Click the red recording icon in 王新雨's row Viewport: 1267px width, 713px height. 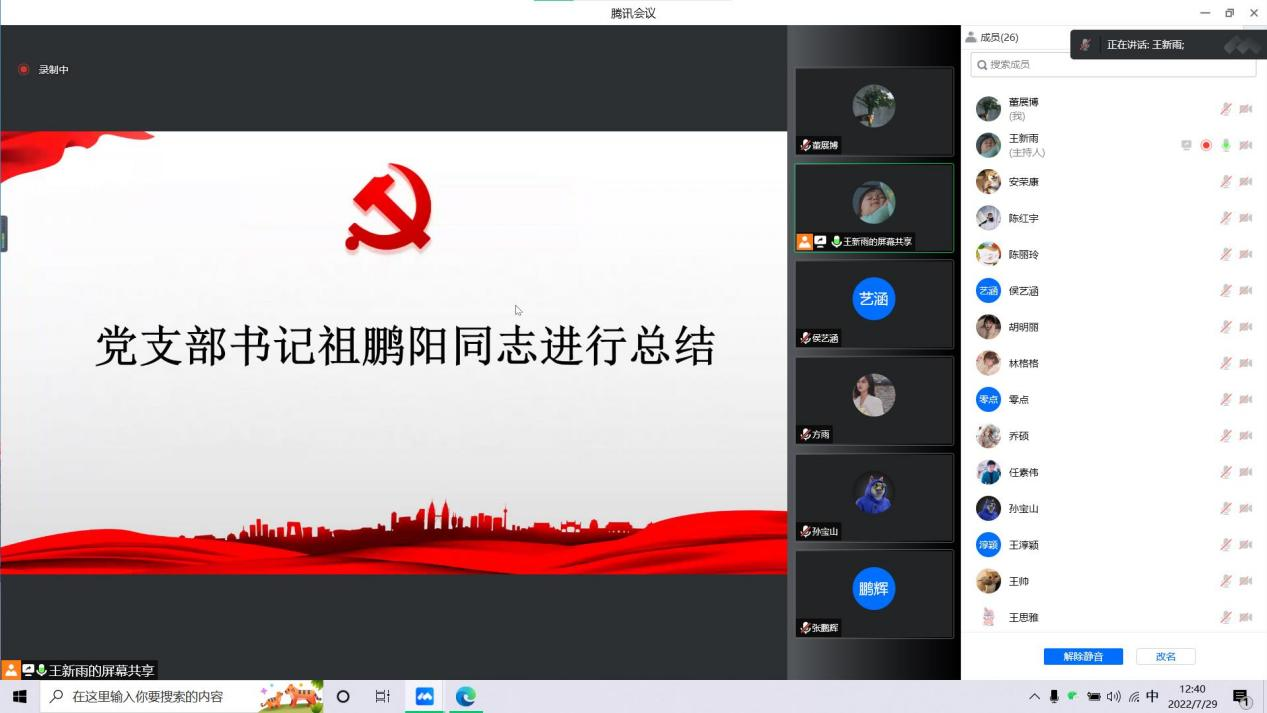click(1206, 145)
